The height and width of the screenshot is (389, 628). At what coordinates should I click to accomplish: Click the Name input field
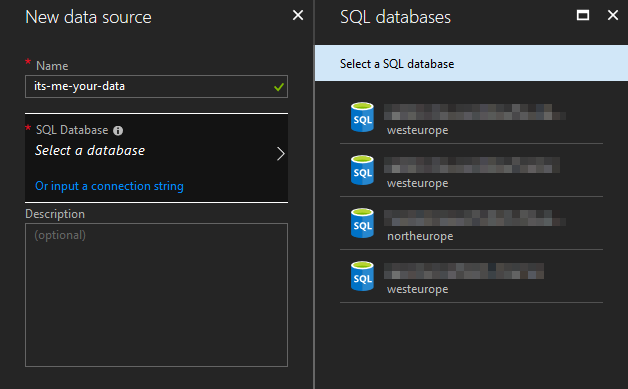click(156, 87)
